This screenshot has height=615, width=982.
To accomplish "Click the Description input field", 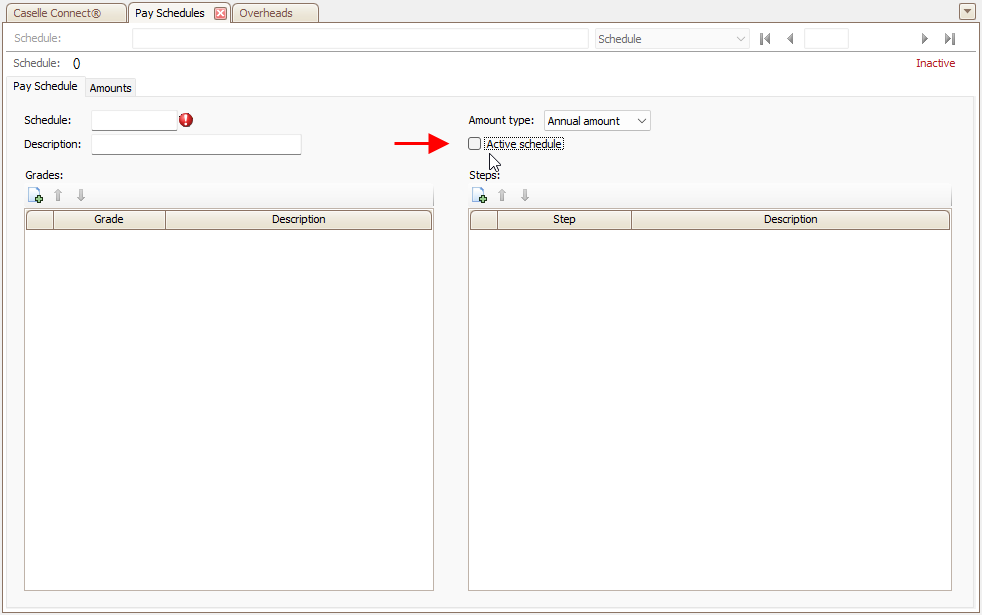I will [x=196, y=145].
